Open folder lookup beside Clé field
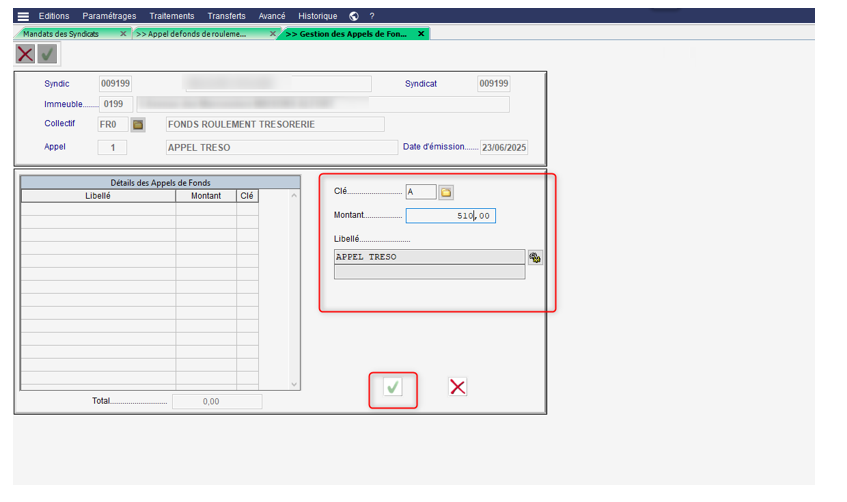This screenshot has height=502, width=847. click(447, 192)
